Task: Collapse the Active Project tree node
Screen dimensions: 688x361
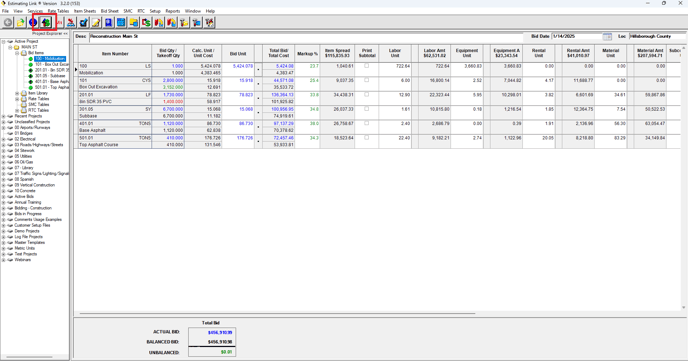Action: tap(4, 42)
